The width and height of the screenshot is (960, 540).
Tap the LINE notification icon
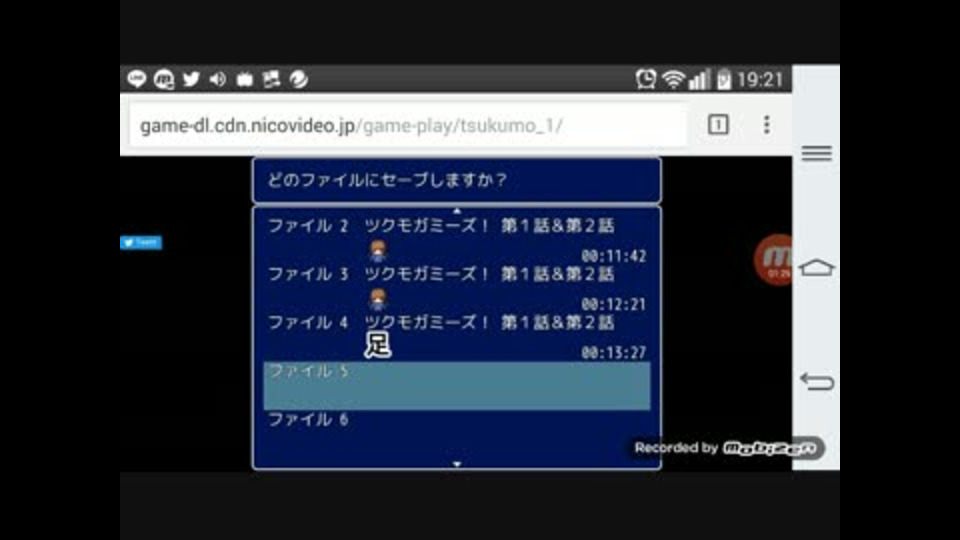pos(137,79)
